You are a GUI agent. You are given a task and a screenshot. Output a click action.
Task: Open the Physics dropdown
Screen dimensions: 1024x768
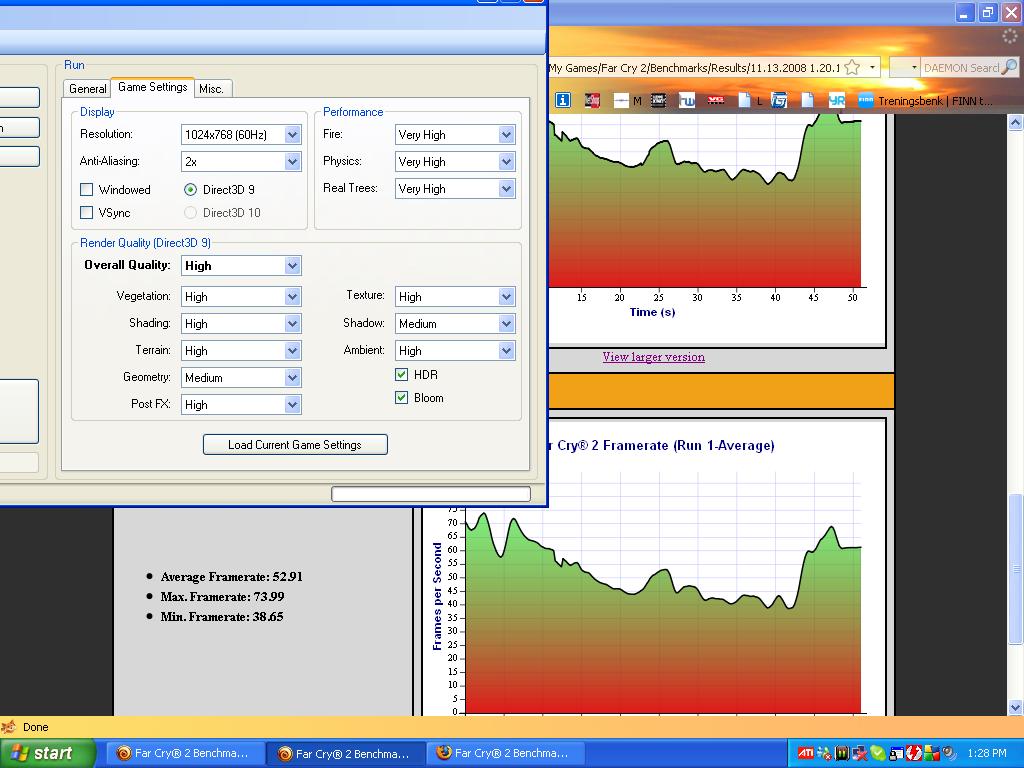pyautogui.click(x=455, y=161)
